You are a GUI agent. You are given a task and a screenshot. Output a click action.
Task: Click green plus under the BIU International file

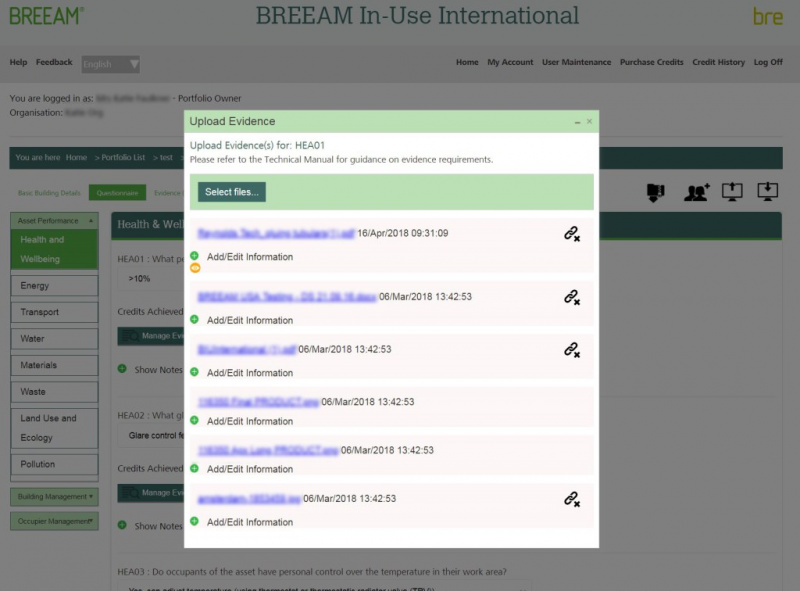[194, 372]
